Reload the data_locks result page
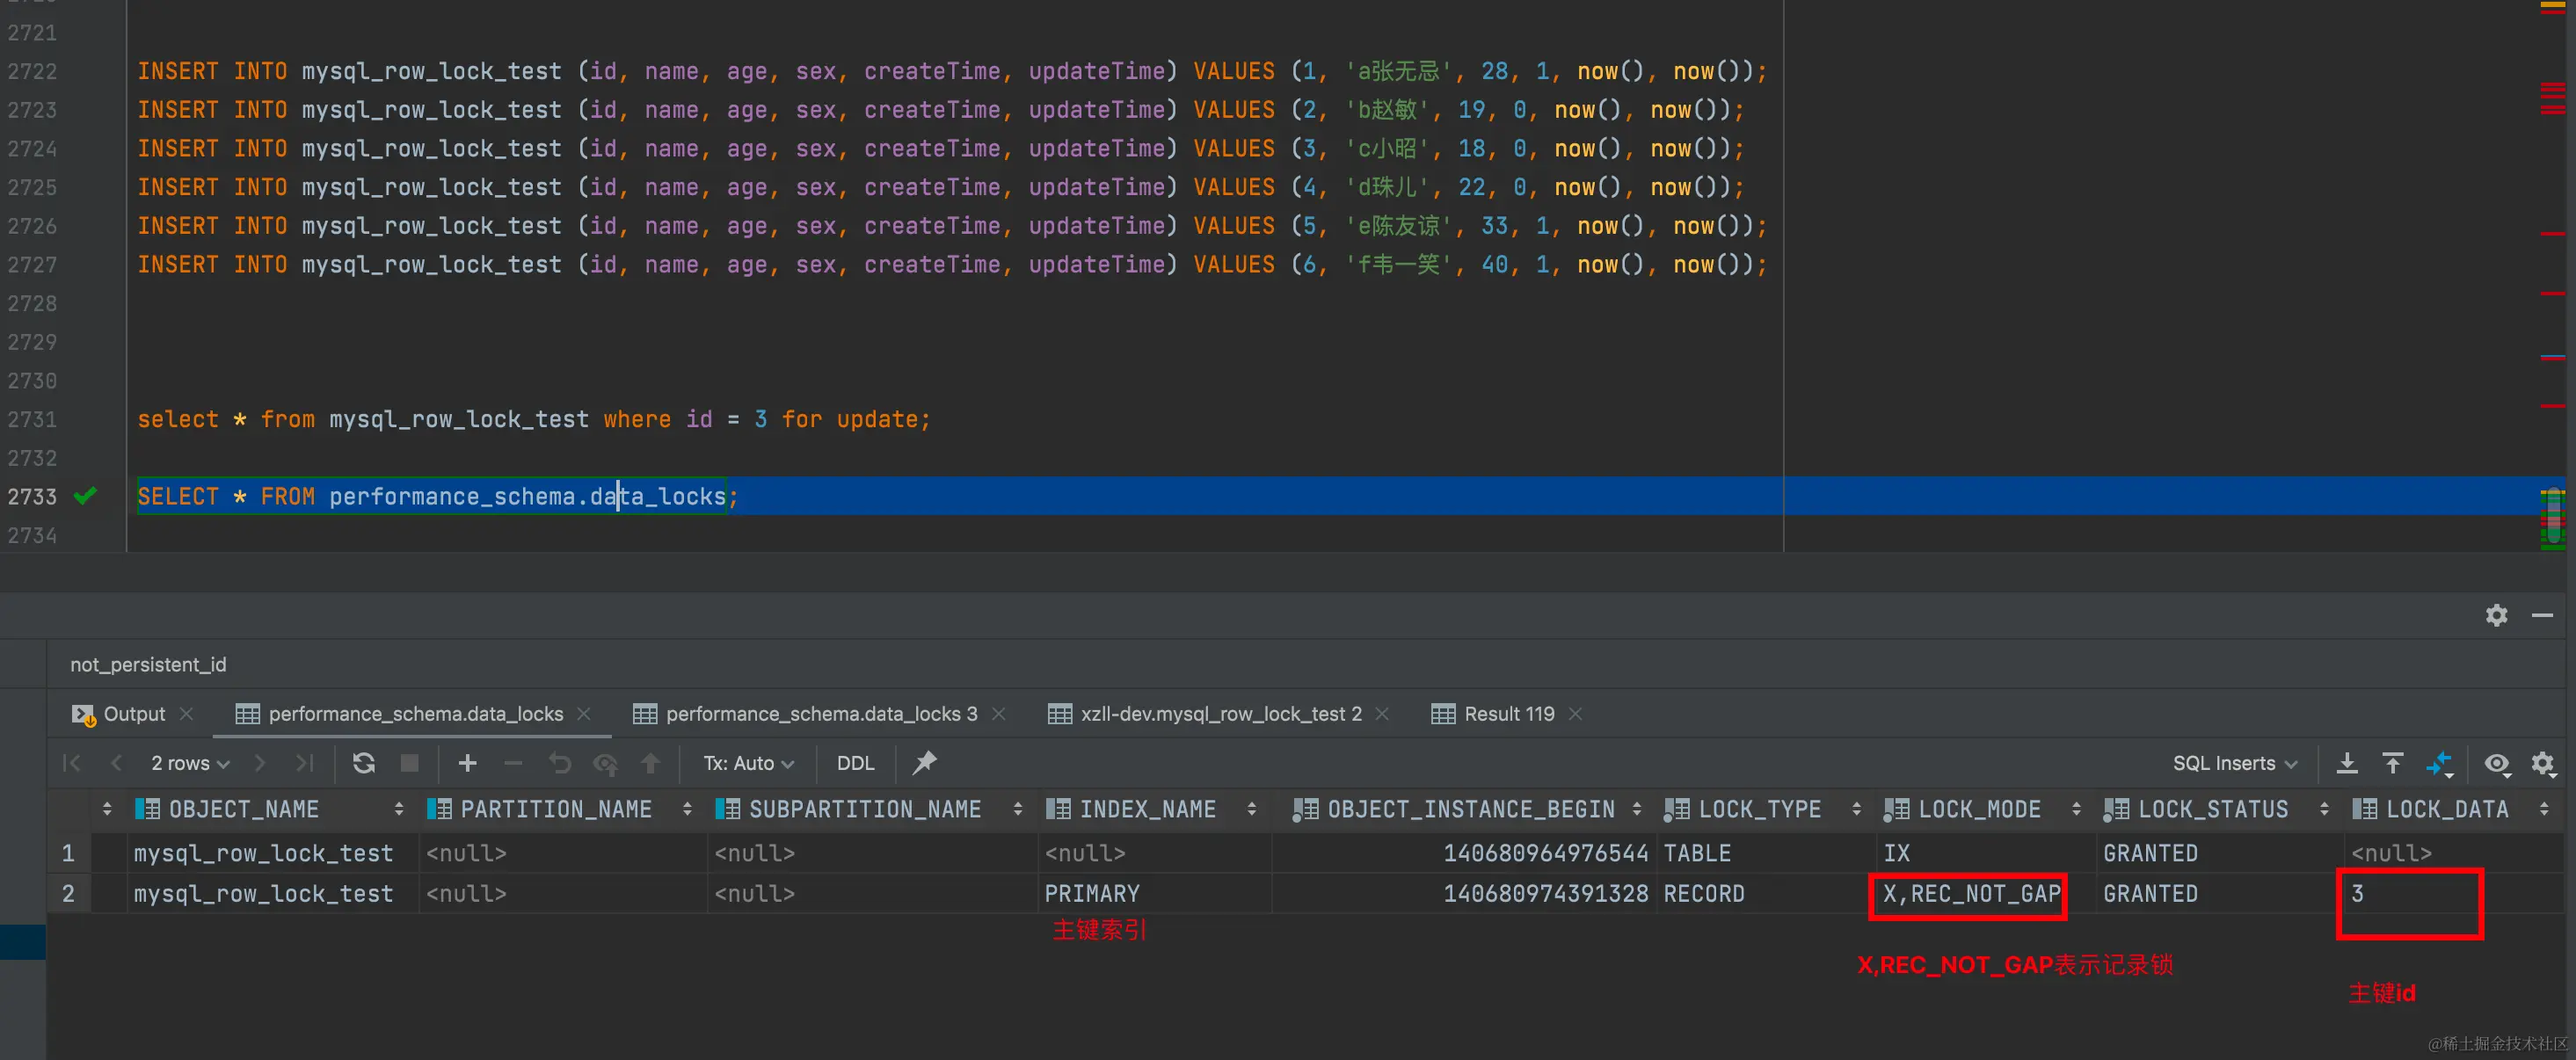This screenshot has height=1060, width=2576. tap(364, 763)
